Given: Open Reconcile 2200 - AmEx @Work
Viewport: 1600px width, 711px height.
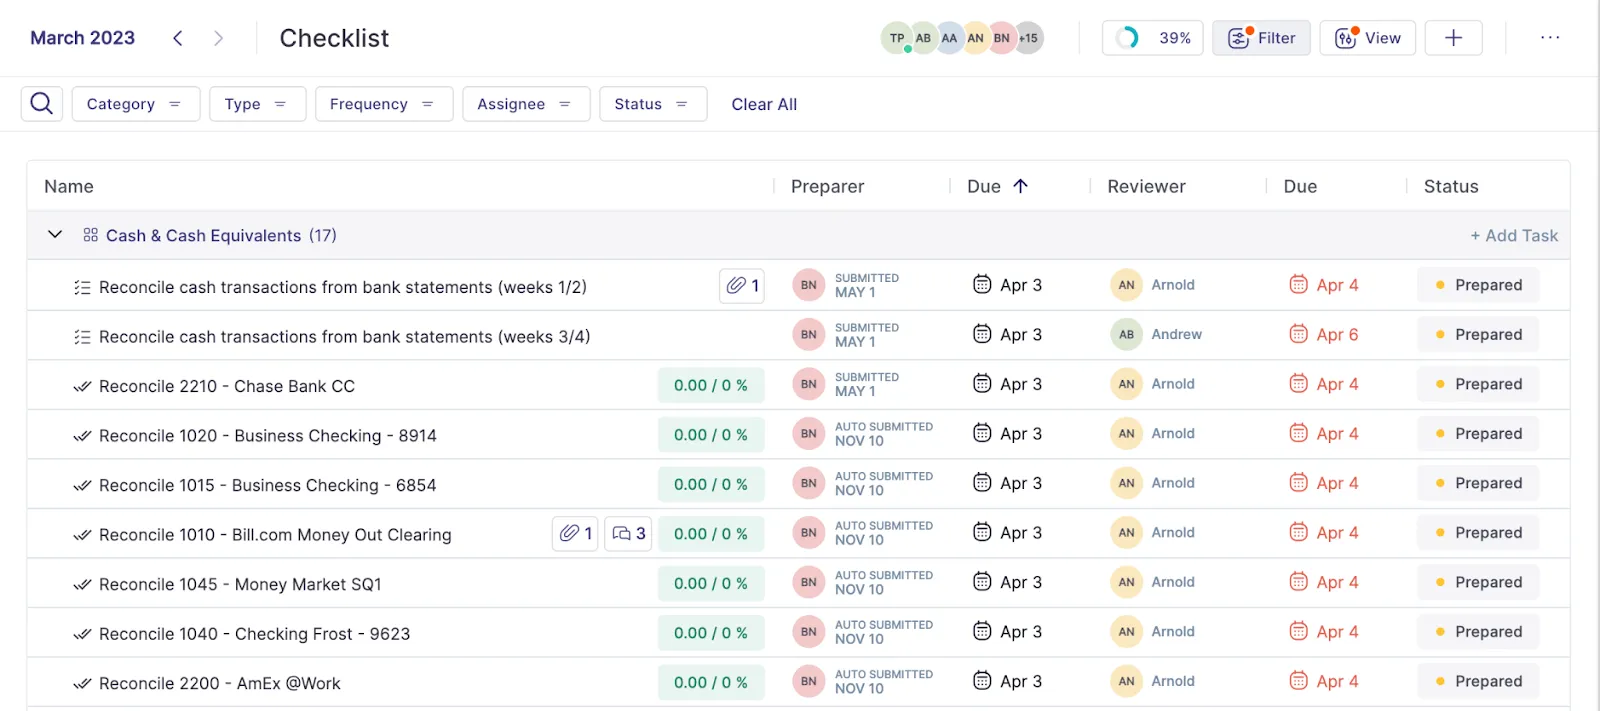Looking at the screenshot, I should 220,683.
